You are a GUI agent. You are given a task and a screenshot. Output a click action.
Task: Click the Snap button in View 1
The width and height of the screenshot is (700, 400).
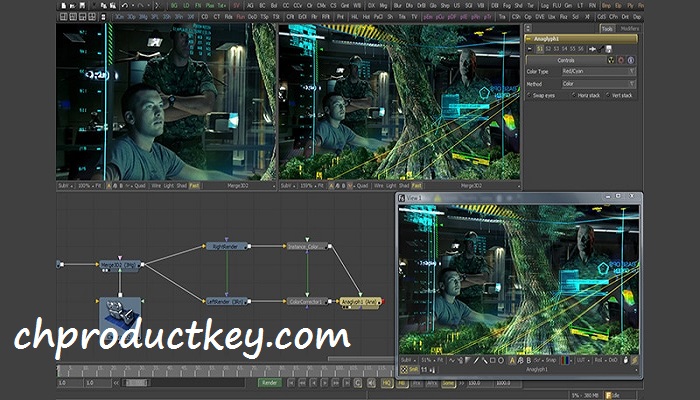pyautogui.click(x=550, y=360)
